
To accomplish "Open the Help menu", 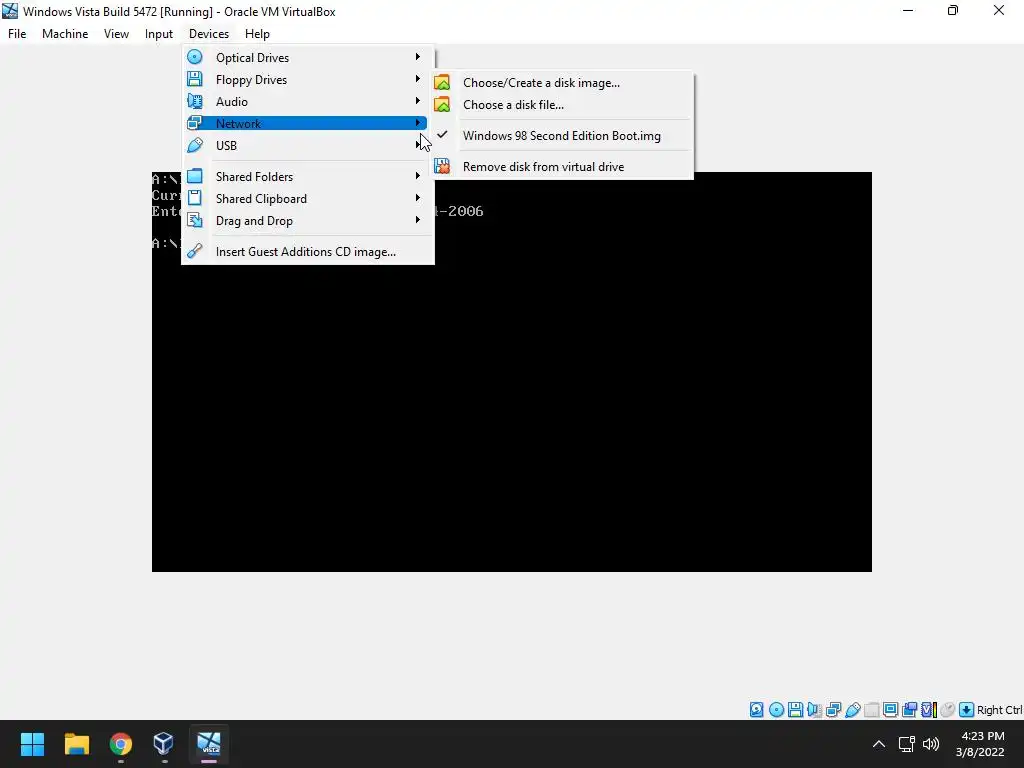I will [257, 34].
